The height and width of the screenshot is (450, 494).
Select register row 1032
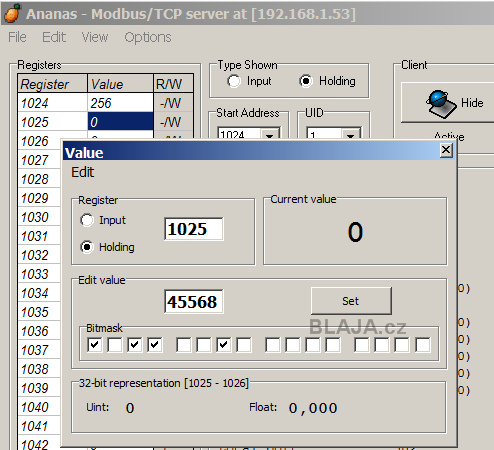(40, 255)
